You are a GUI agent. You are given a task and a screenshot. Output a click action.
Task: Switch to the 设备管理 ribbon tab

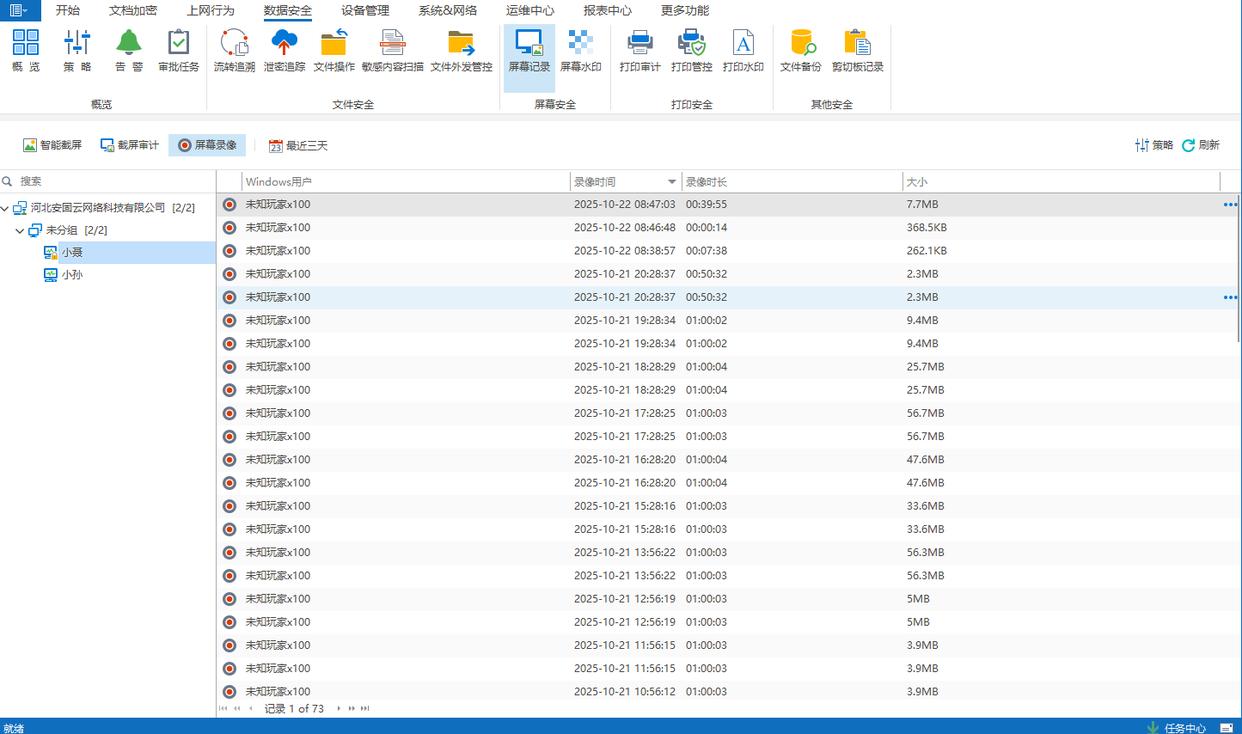365,11
